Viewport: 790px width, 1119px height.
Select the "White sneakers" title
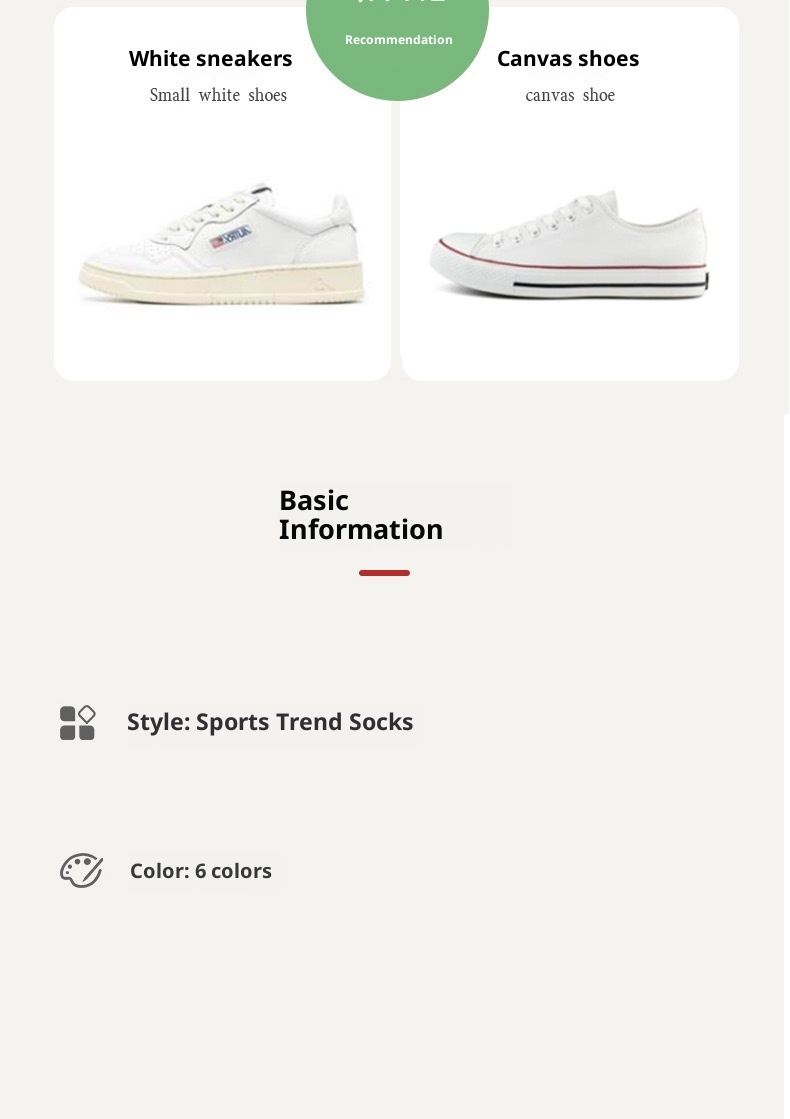211,59
